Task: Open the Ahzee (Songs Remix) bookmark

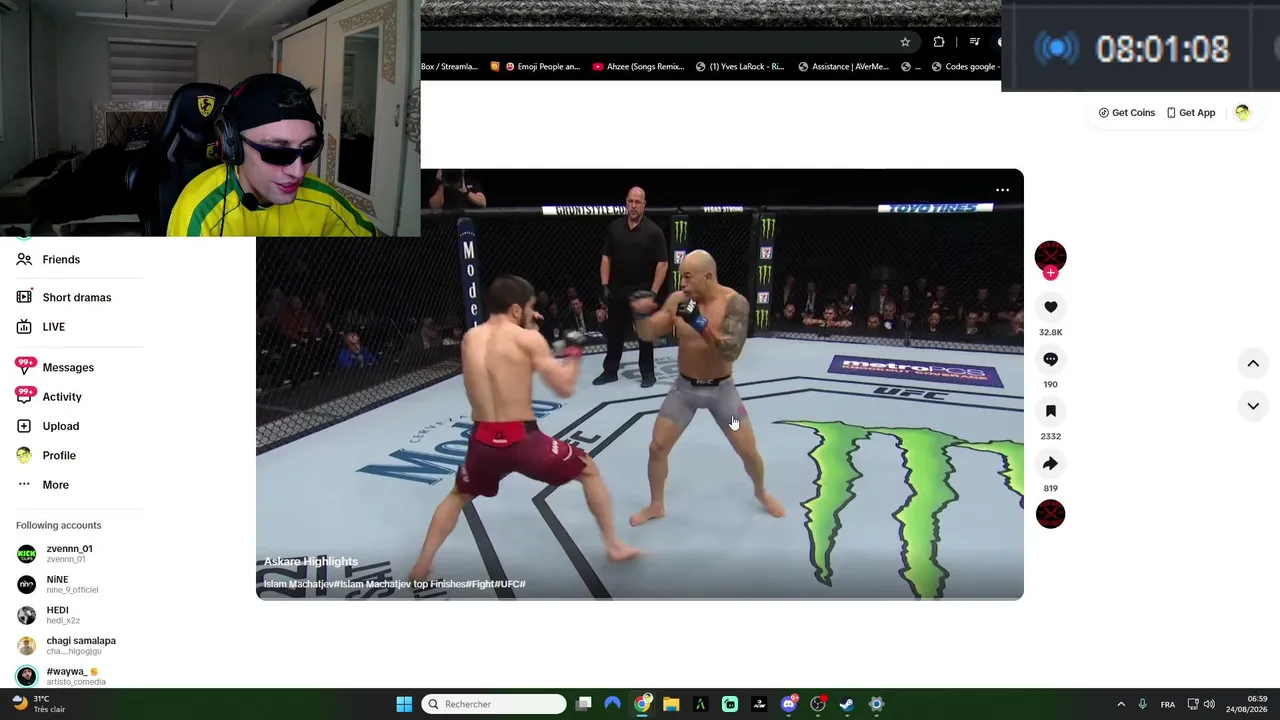Action: (638, 67)
